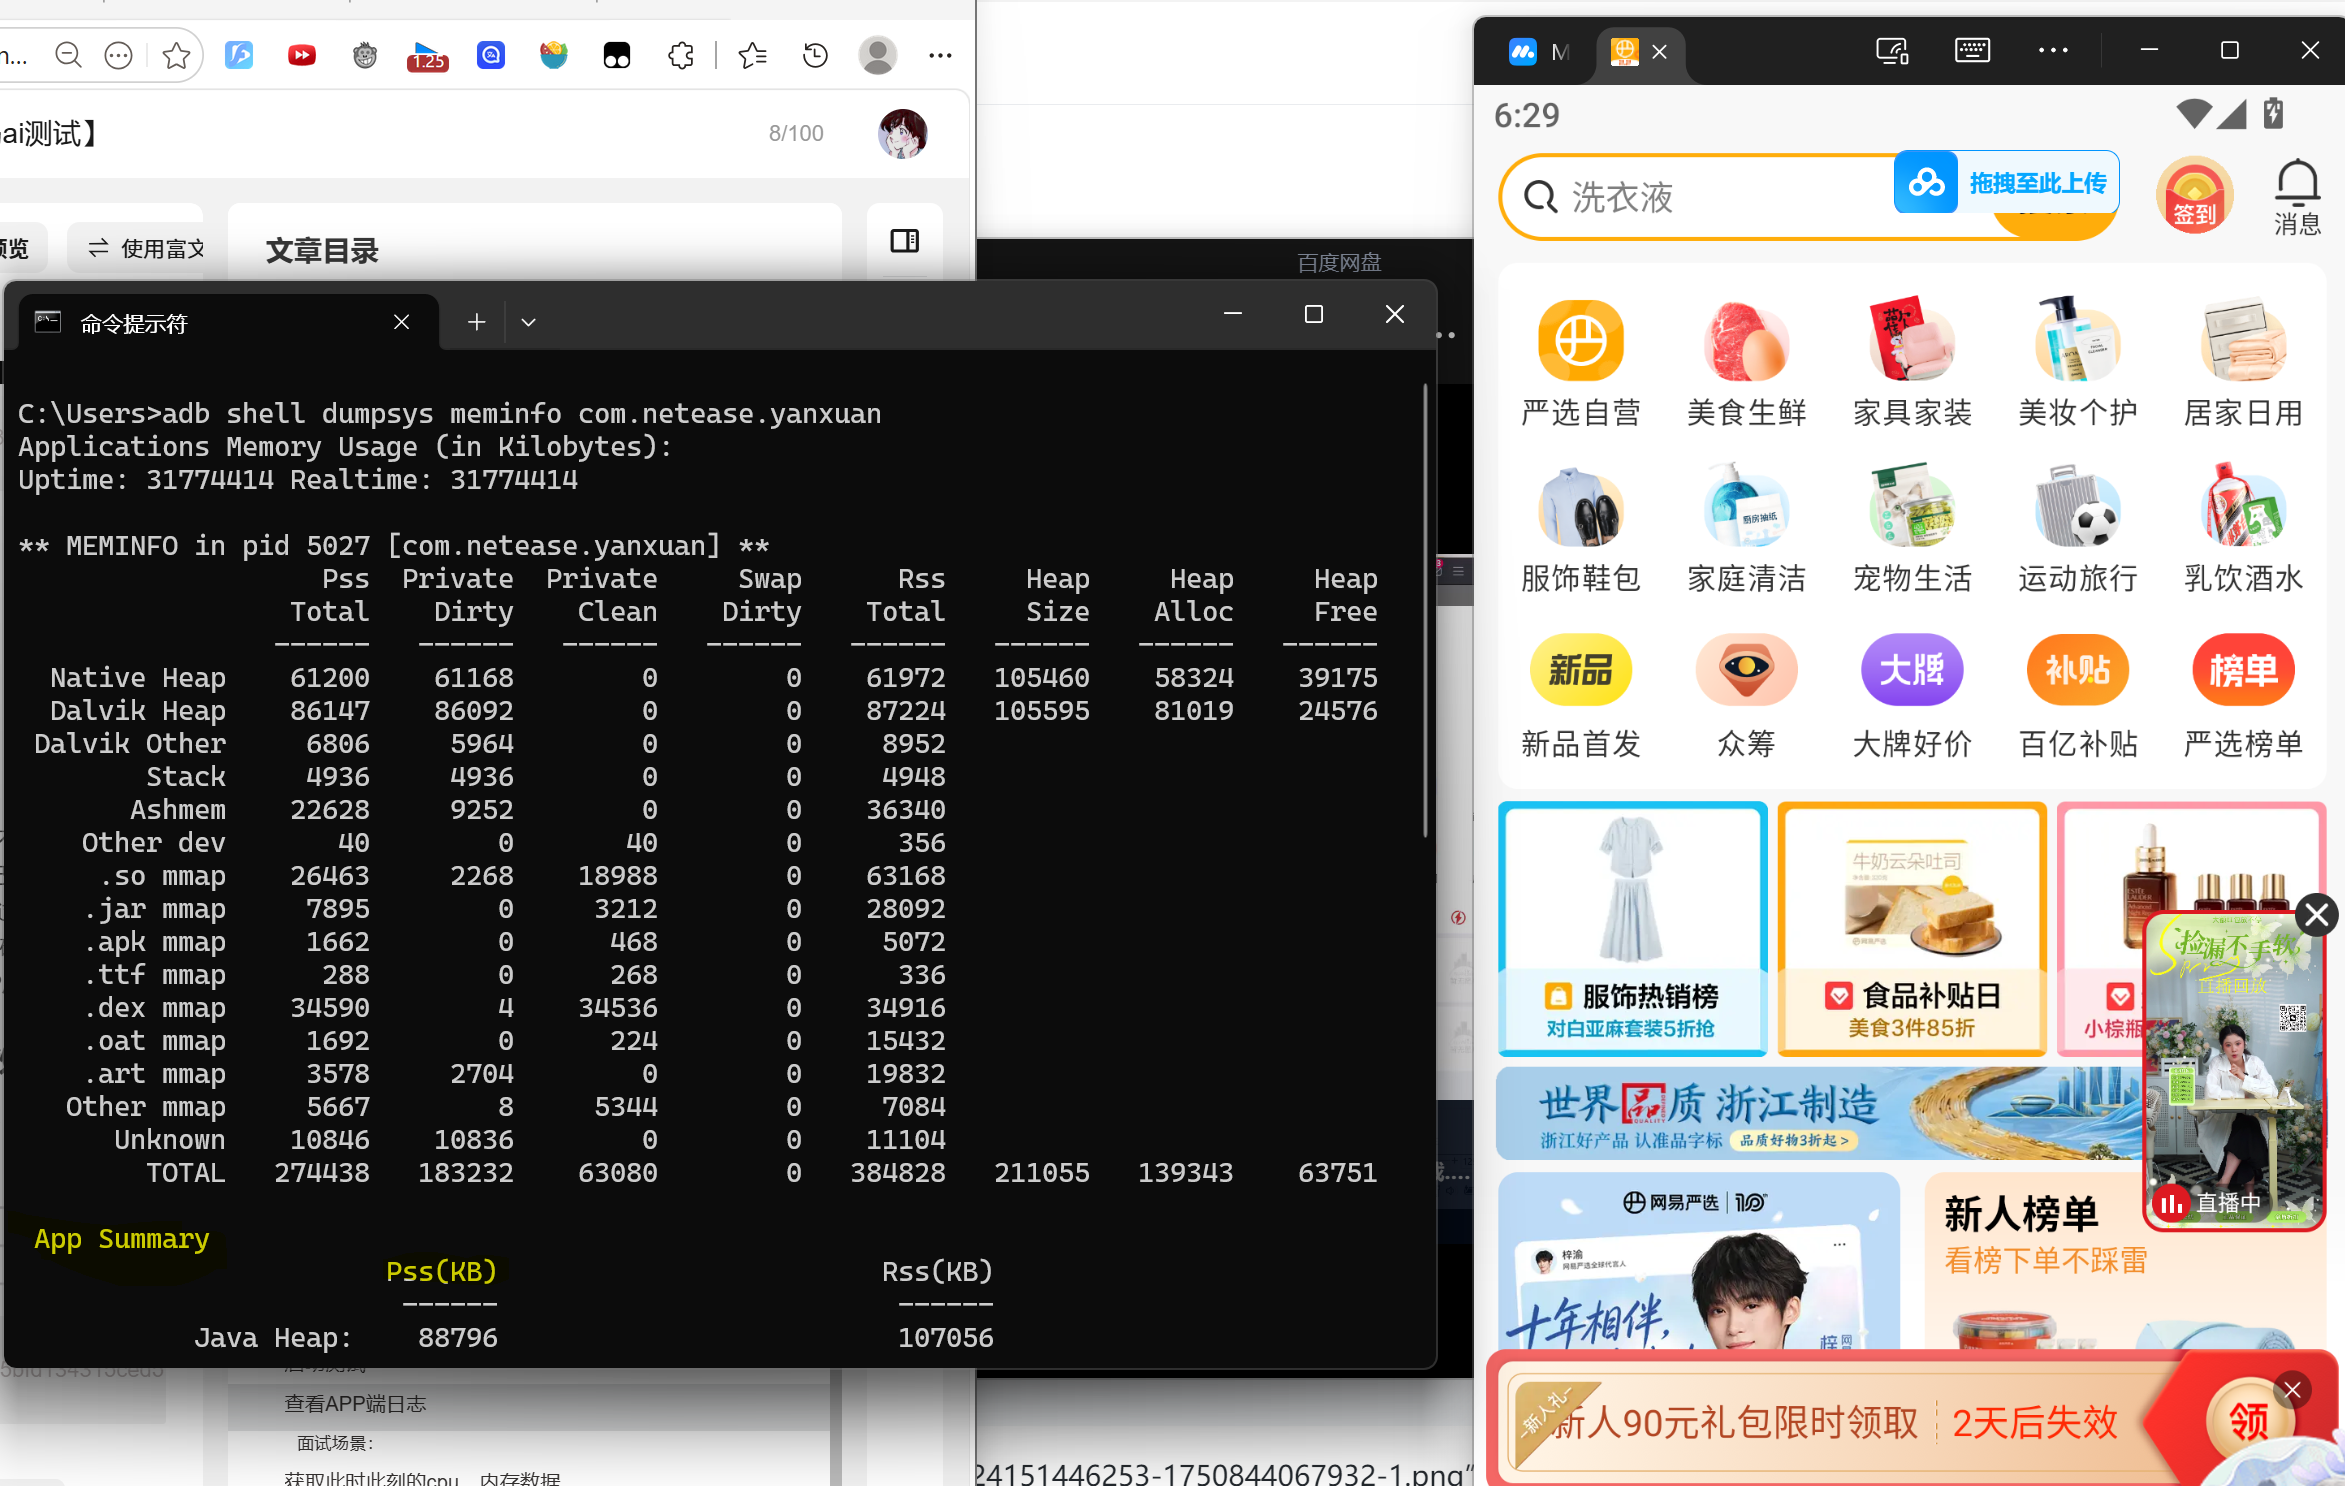Click zoom out icon in browser address bar
Screen dimensions: 2345x1486
68,55
